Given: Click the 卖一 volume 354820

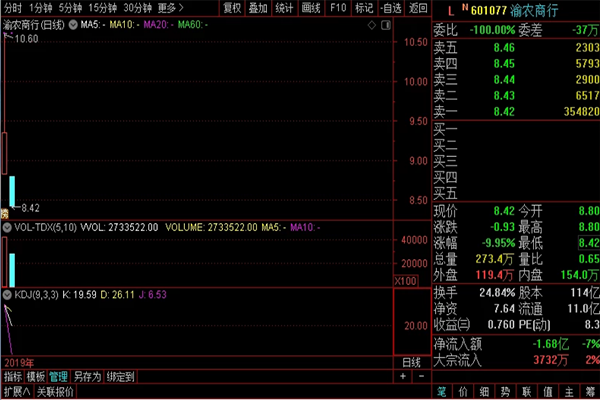Looking at the screenshot, I should [581, 112].
